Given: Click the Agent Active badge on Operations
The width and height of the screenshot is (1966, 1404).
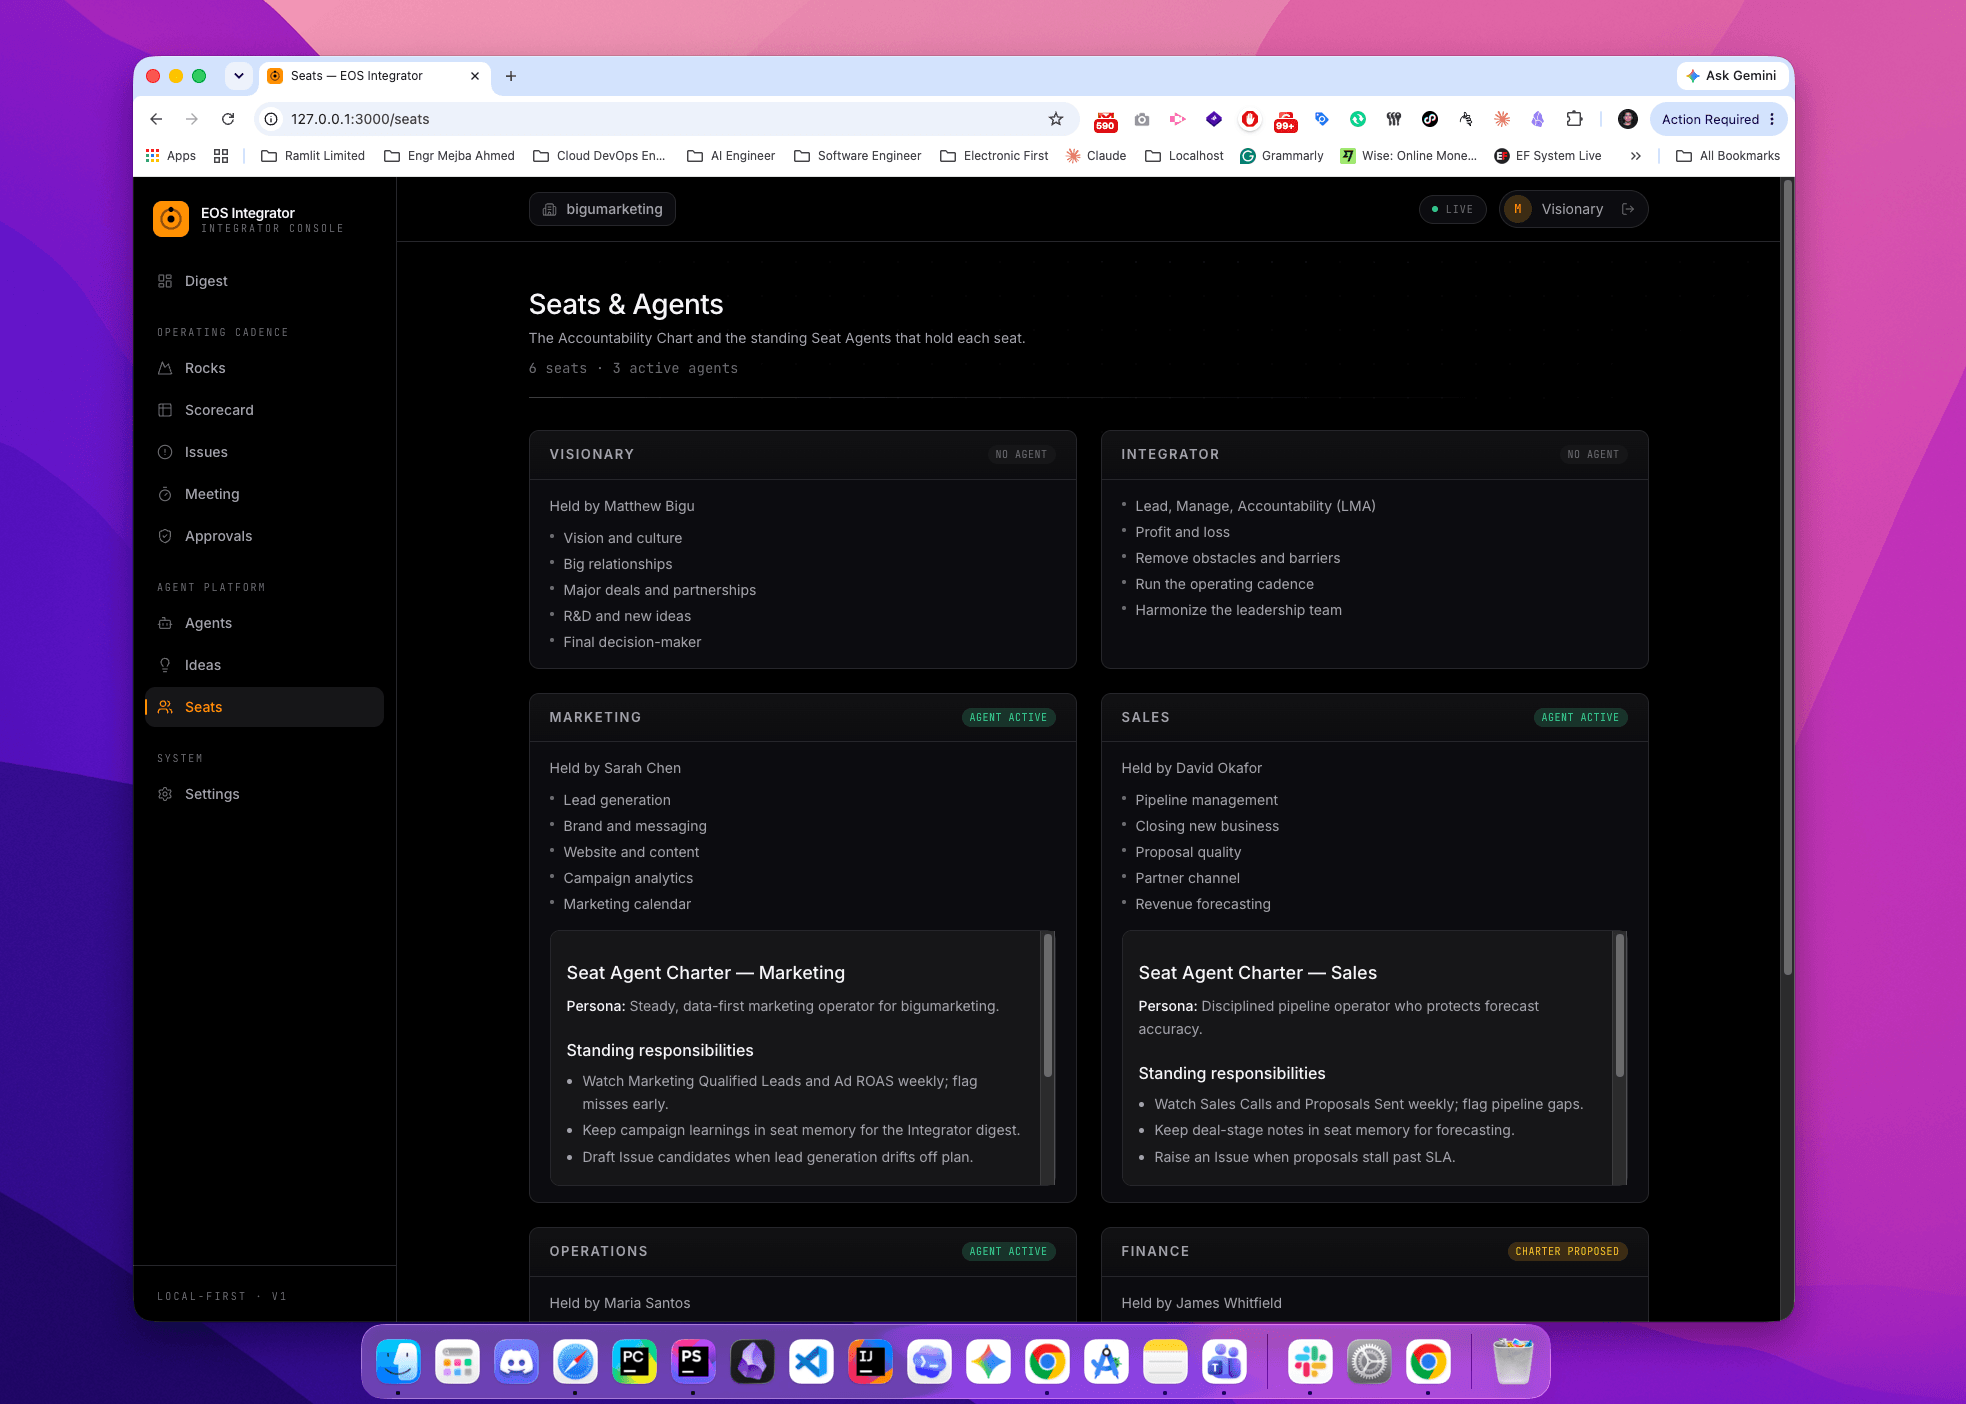Looking at the screenshot, I should pos(1008,1251).
